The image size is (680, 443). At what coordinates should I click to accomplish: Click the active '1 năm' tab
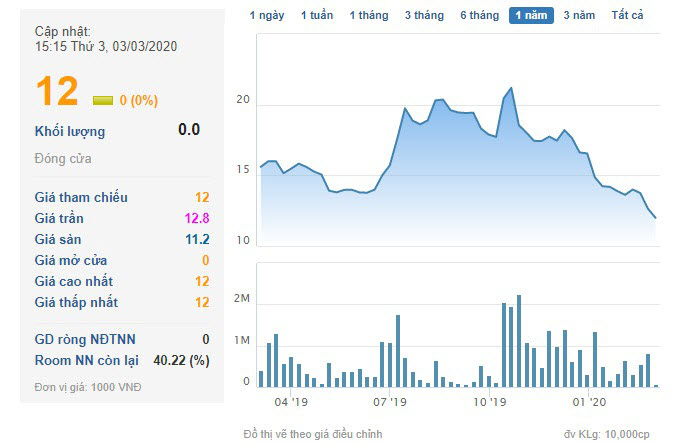pyautogui.click(x=531, y=15)
